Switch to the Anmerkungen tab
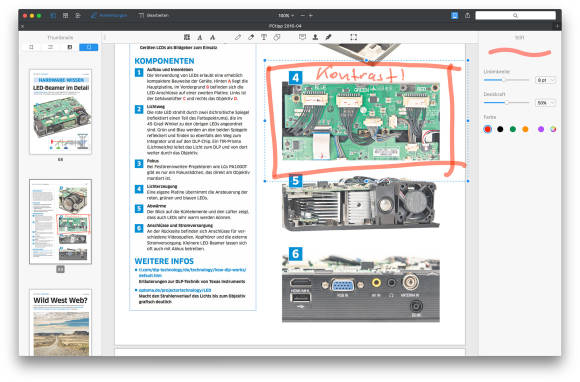 pyautogui.click(x=109, y=15)
